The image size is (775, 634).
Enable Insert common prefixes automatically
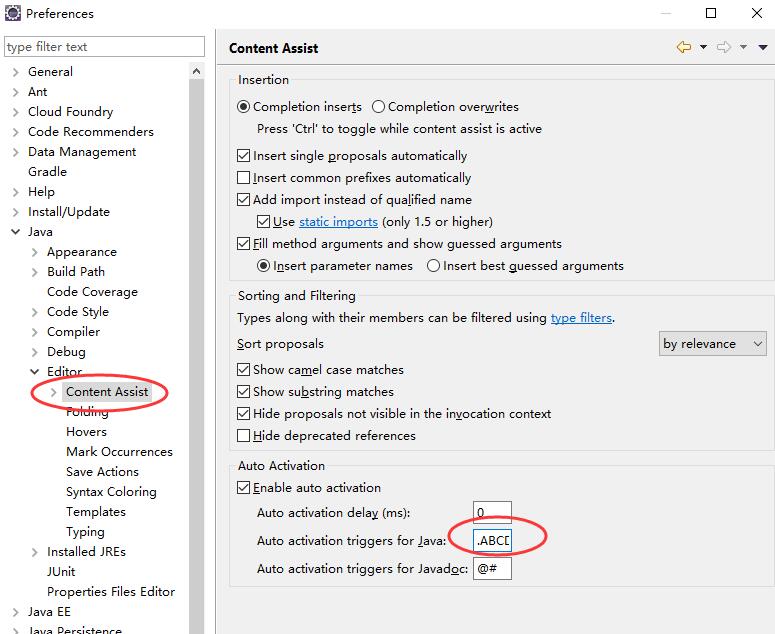(x=243, y=177)
